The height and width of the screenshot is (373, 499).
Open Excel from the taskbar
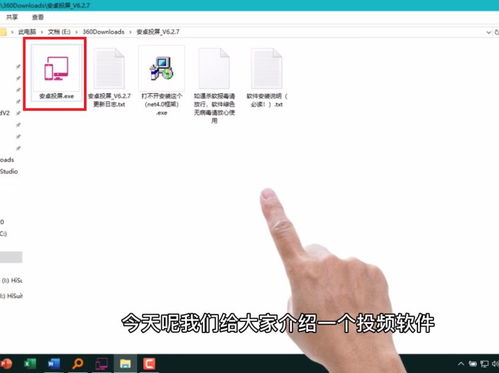coord(30,363)
